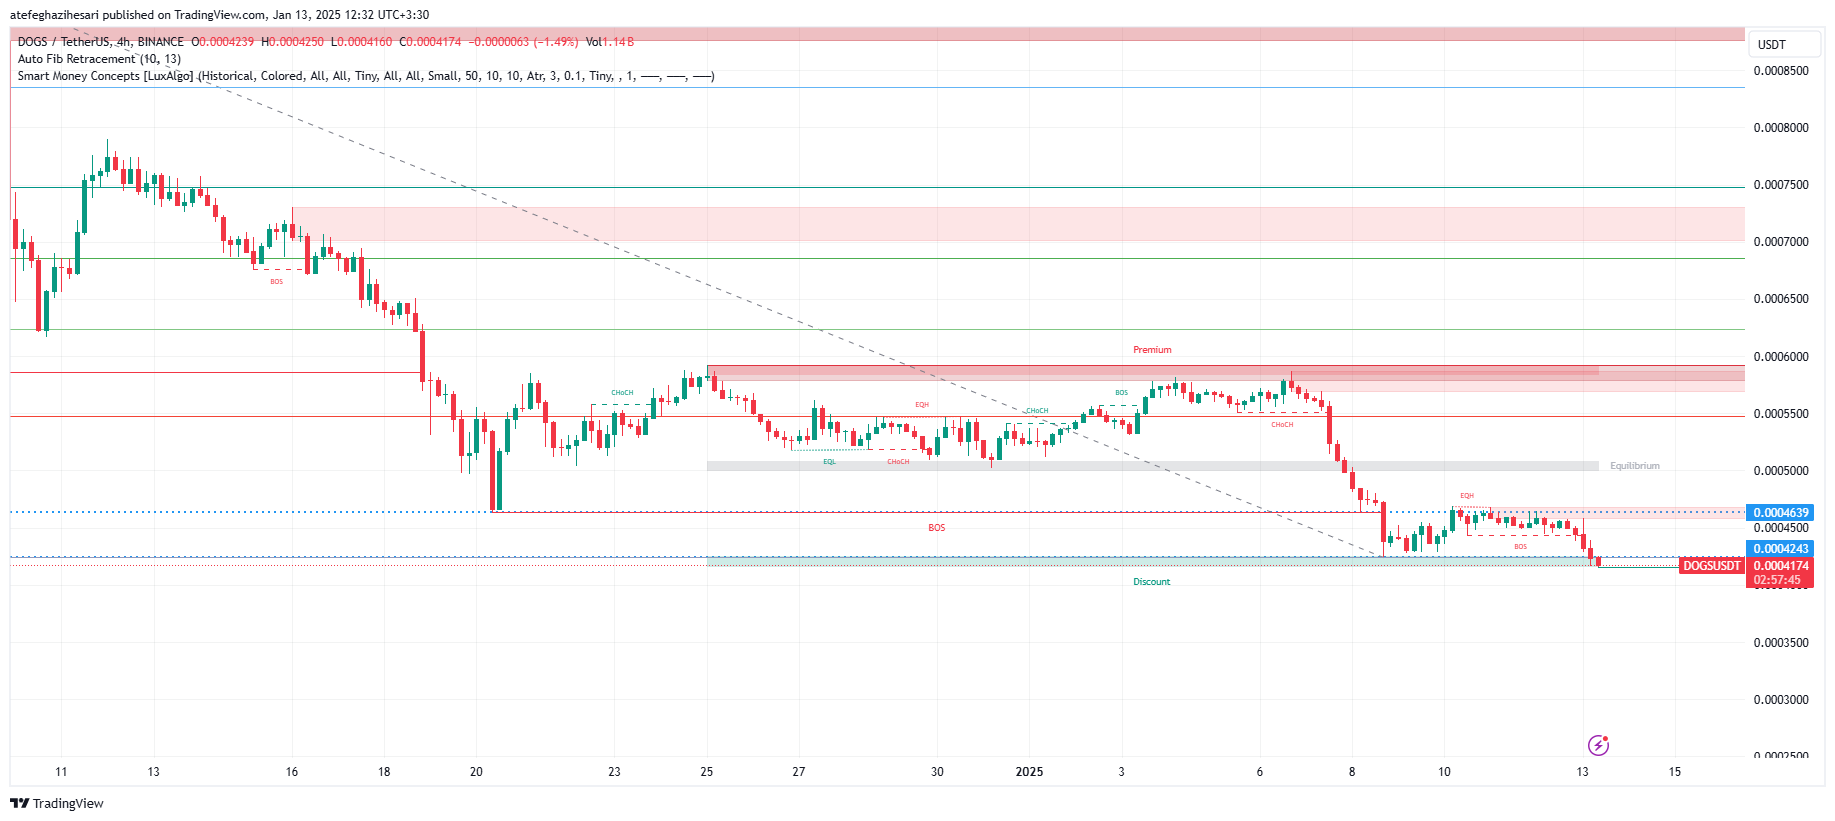The height and width of the screenshot is (821, 1835).
Task: Click the 30 date on time axis
Action: 937,772
